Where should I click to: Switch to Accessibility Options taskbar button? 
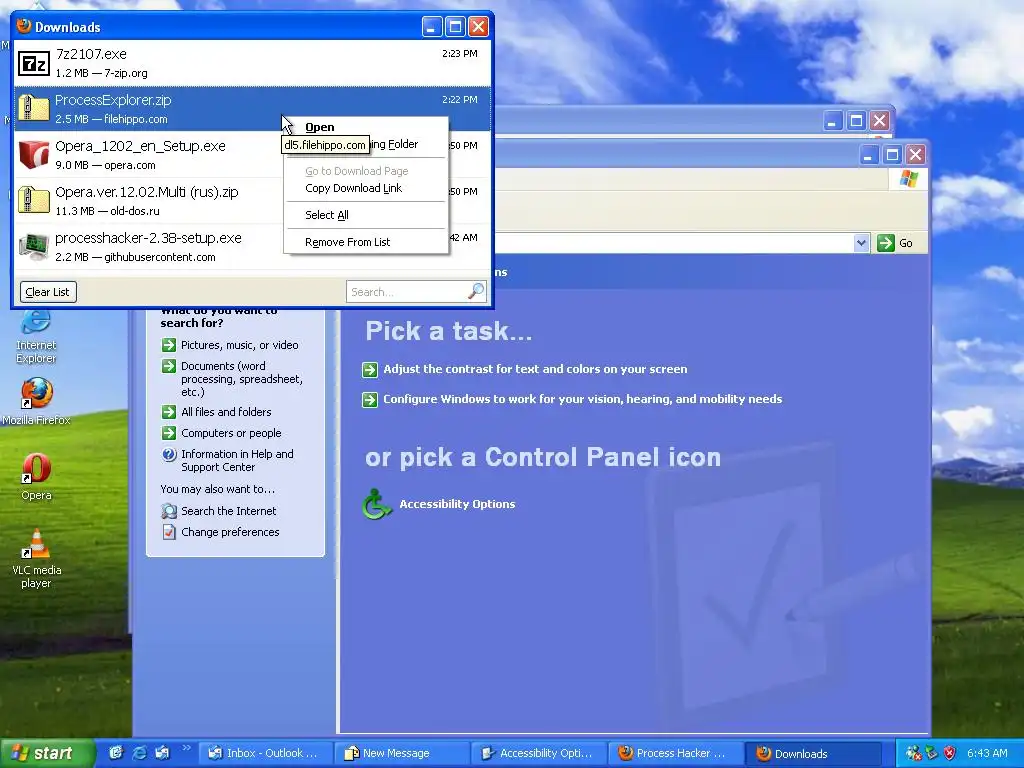[x=539, y=753]
